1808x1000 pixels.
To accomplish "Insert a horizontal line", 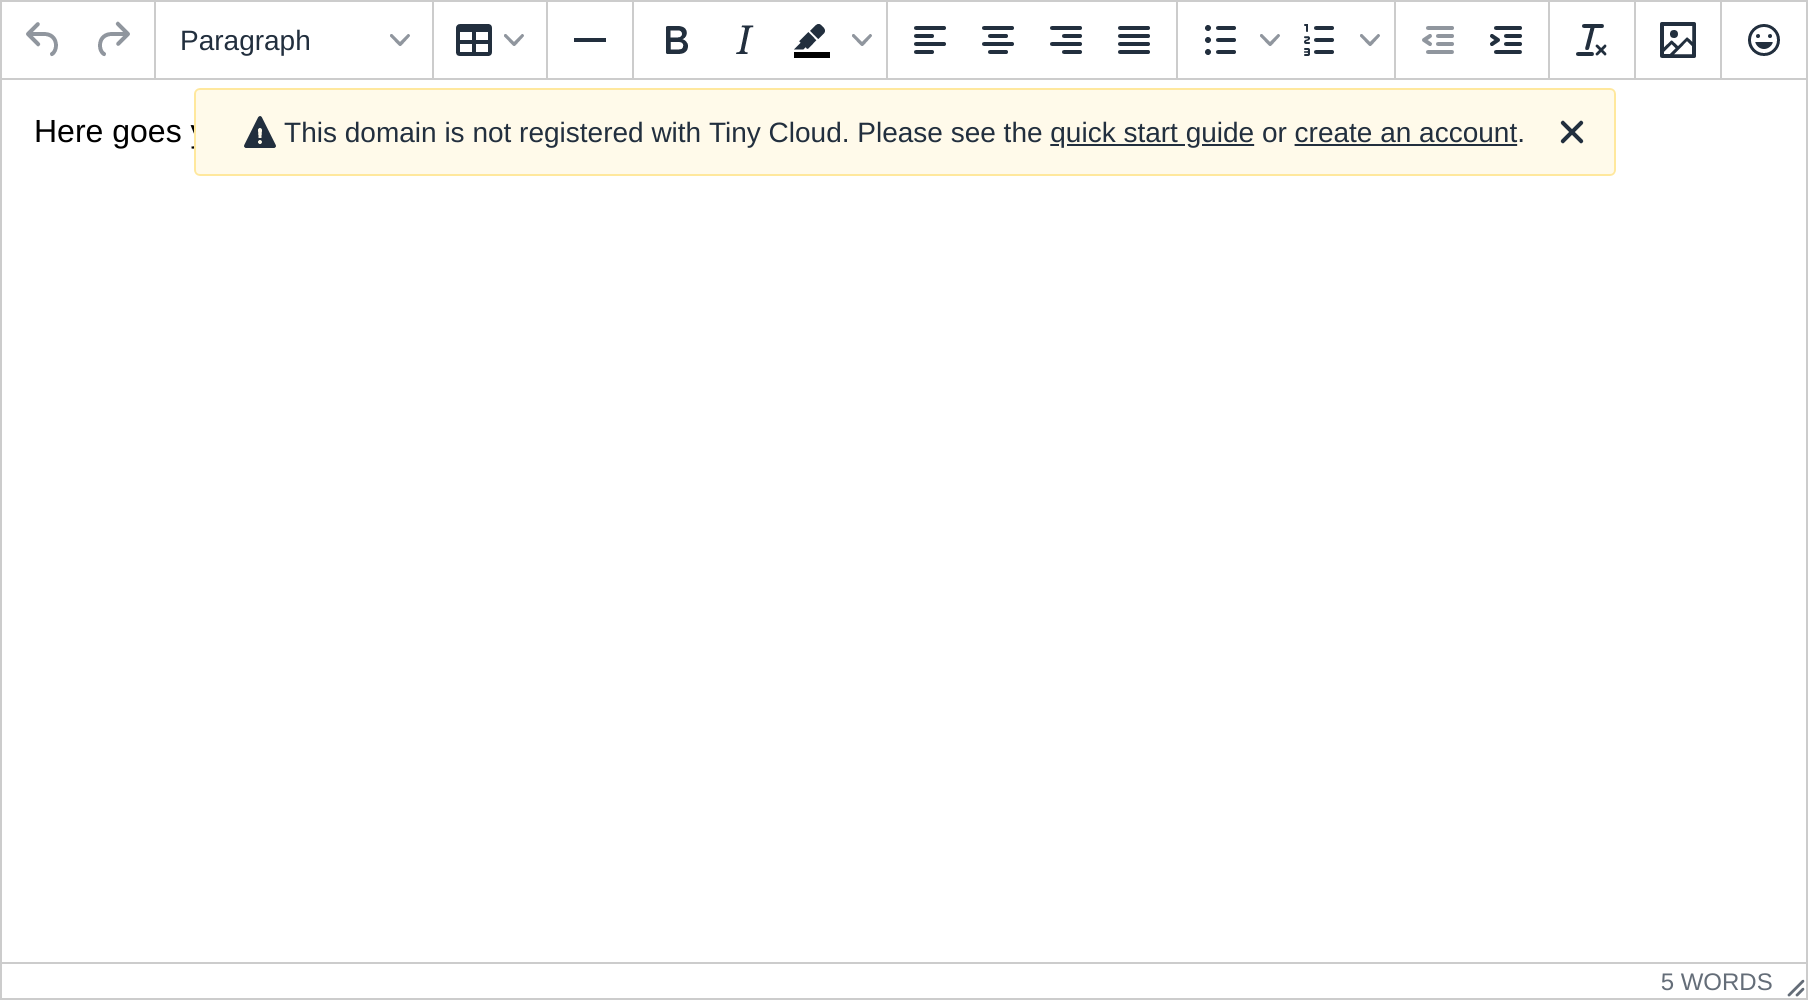I will (x=590, y=40).
